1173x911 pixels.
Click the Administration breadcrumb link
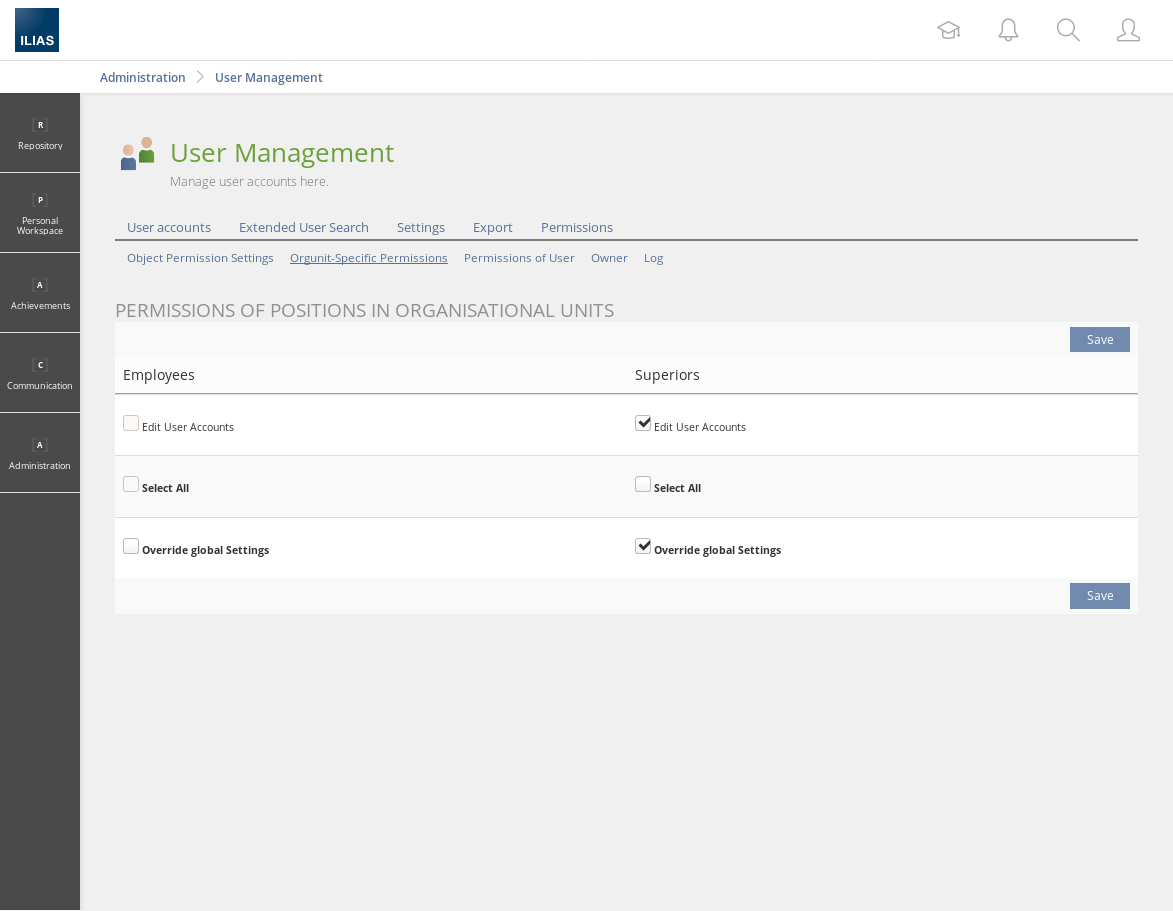[142, 77]
